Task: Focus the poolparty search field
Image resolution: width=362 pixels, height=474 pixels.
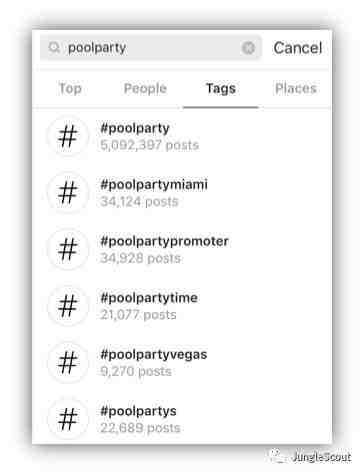Action: click(151, 48)
